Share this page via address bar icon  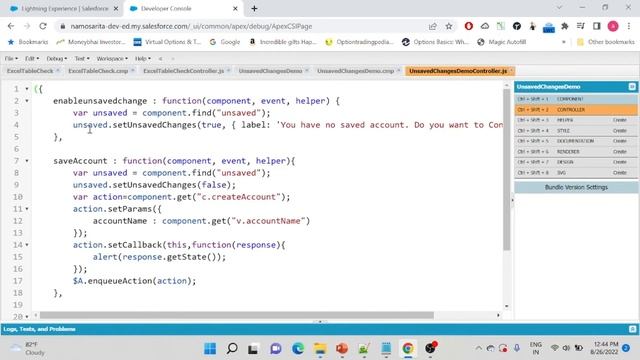point(433,26)
